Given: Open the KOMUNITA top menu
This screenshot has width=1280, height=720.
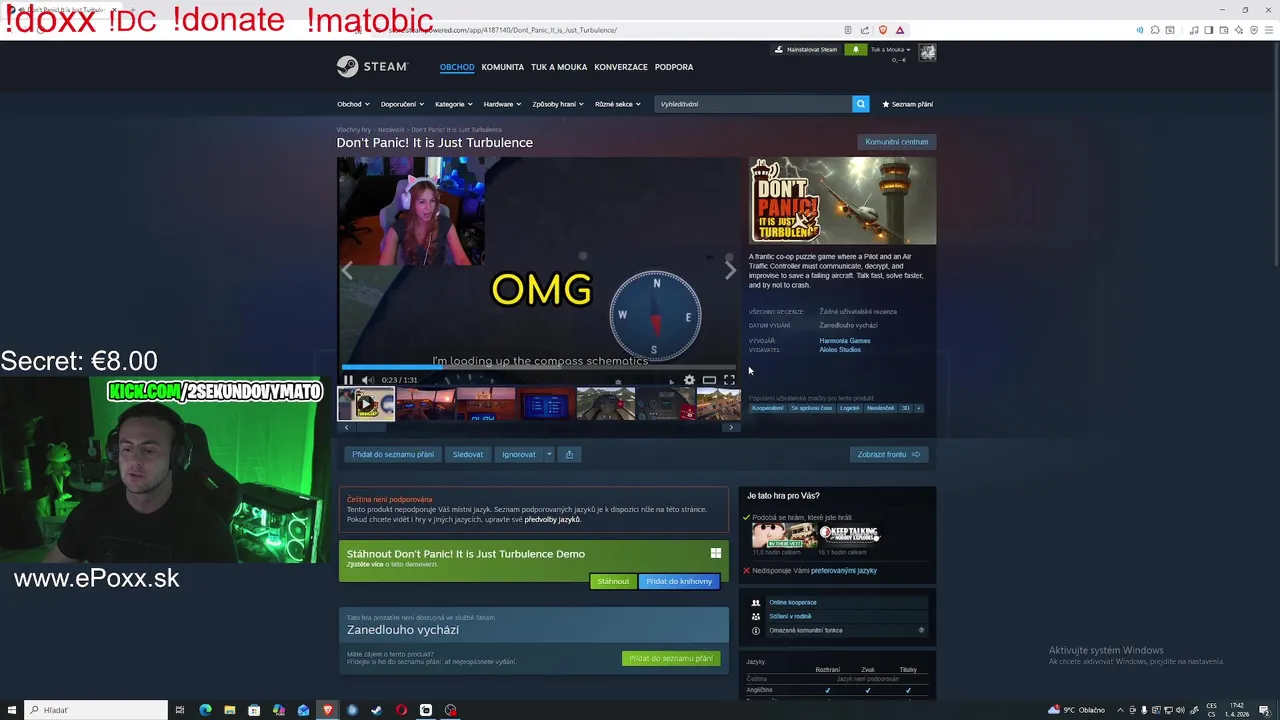Looking at the screenshot, I should 503,67.
